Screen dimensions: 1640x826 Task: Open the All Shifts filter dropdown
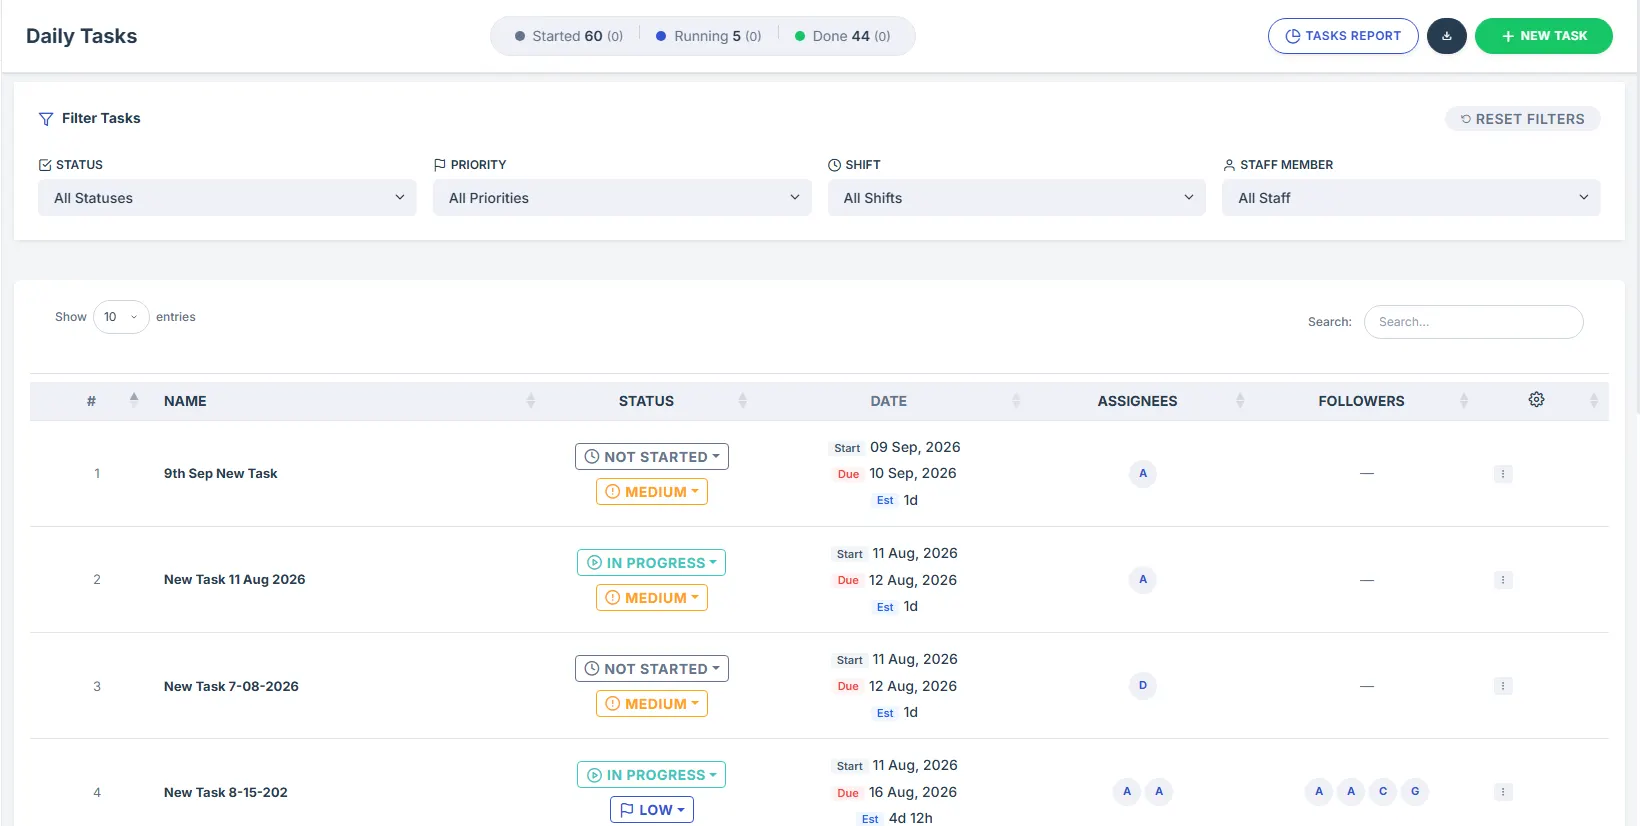1016,198
